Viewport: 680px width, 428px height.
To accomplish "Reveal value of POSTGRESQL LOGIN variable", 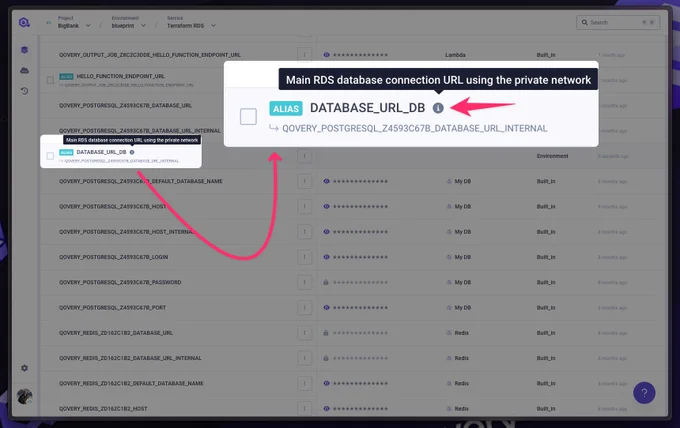I will (327, 257).
